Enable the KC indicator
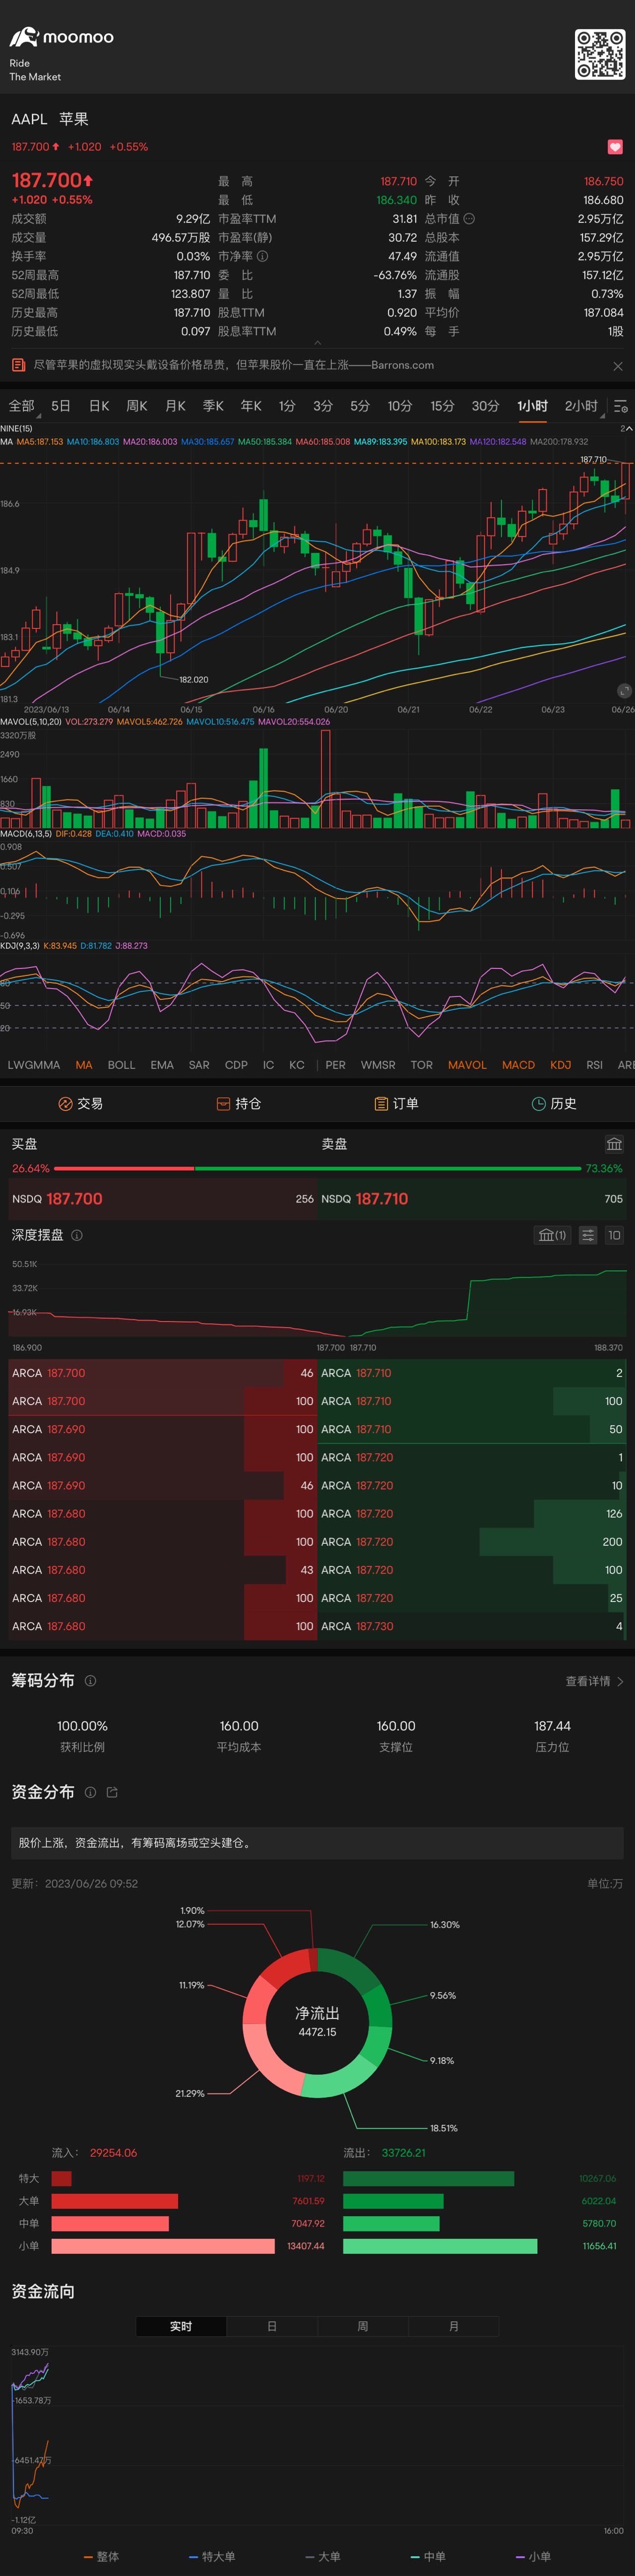635x2576 pixels. point(297,1065)
